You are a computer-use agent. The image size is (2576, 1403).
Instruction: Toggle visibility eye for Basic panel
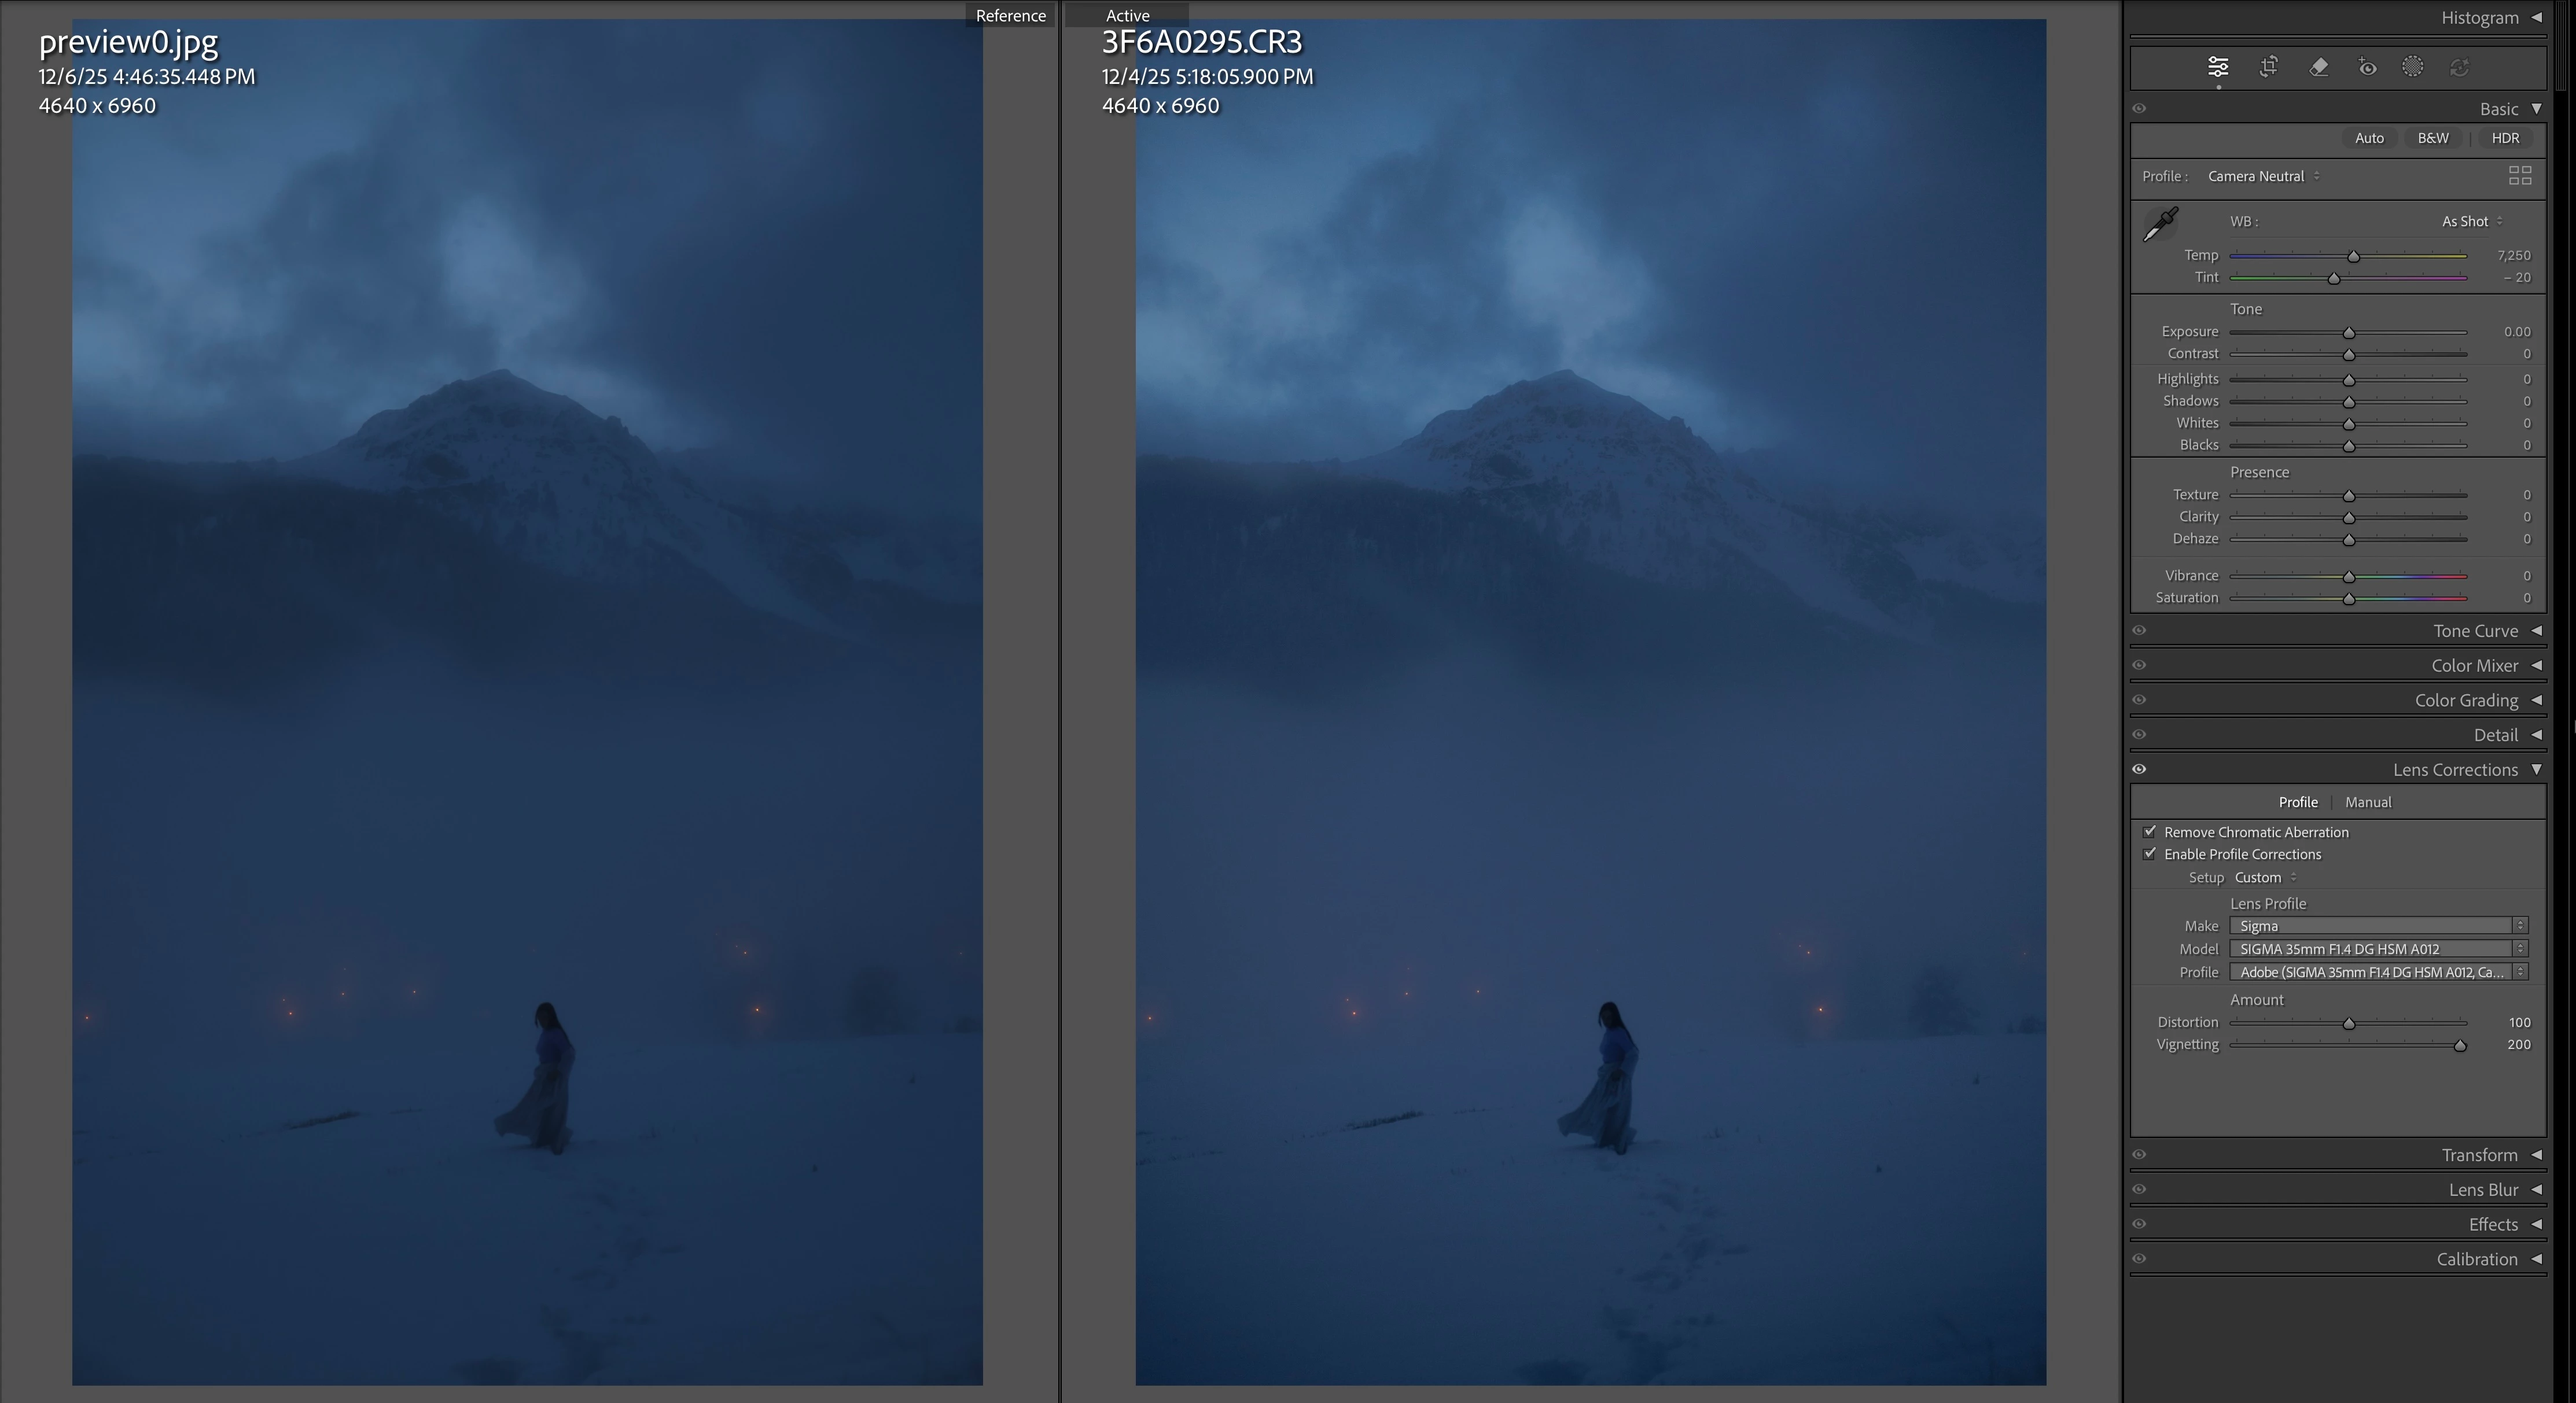click(2139, 108)
